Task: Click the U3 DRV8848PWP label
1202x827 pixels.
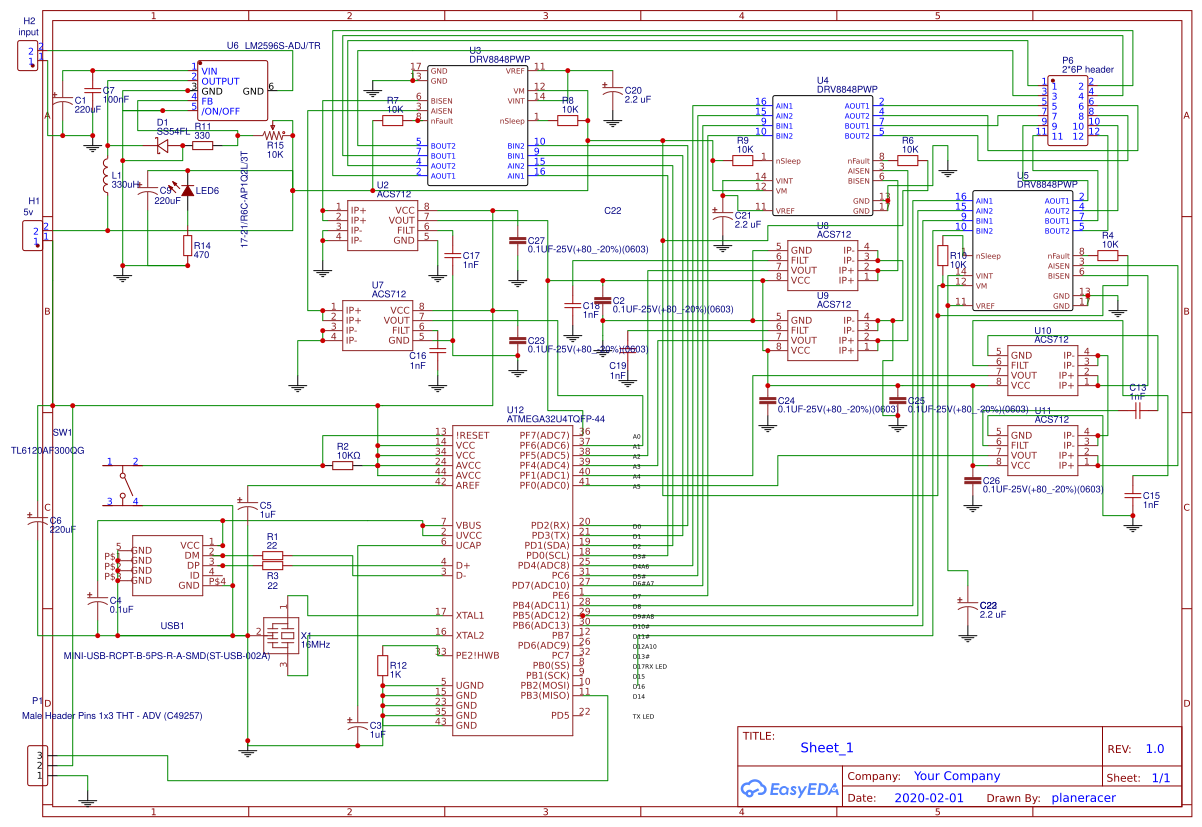Action: point(499,55)
